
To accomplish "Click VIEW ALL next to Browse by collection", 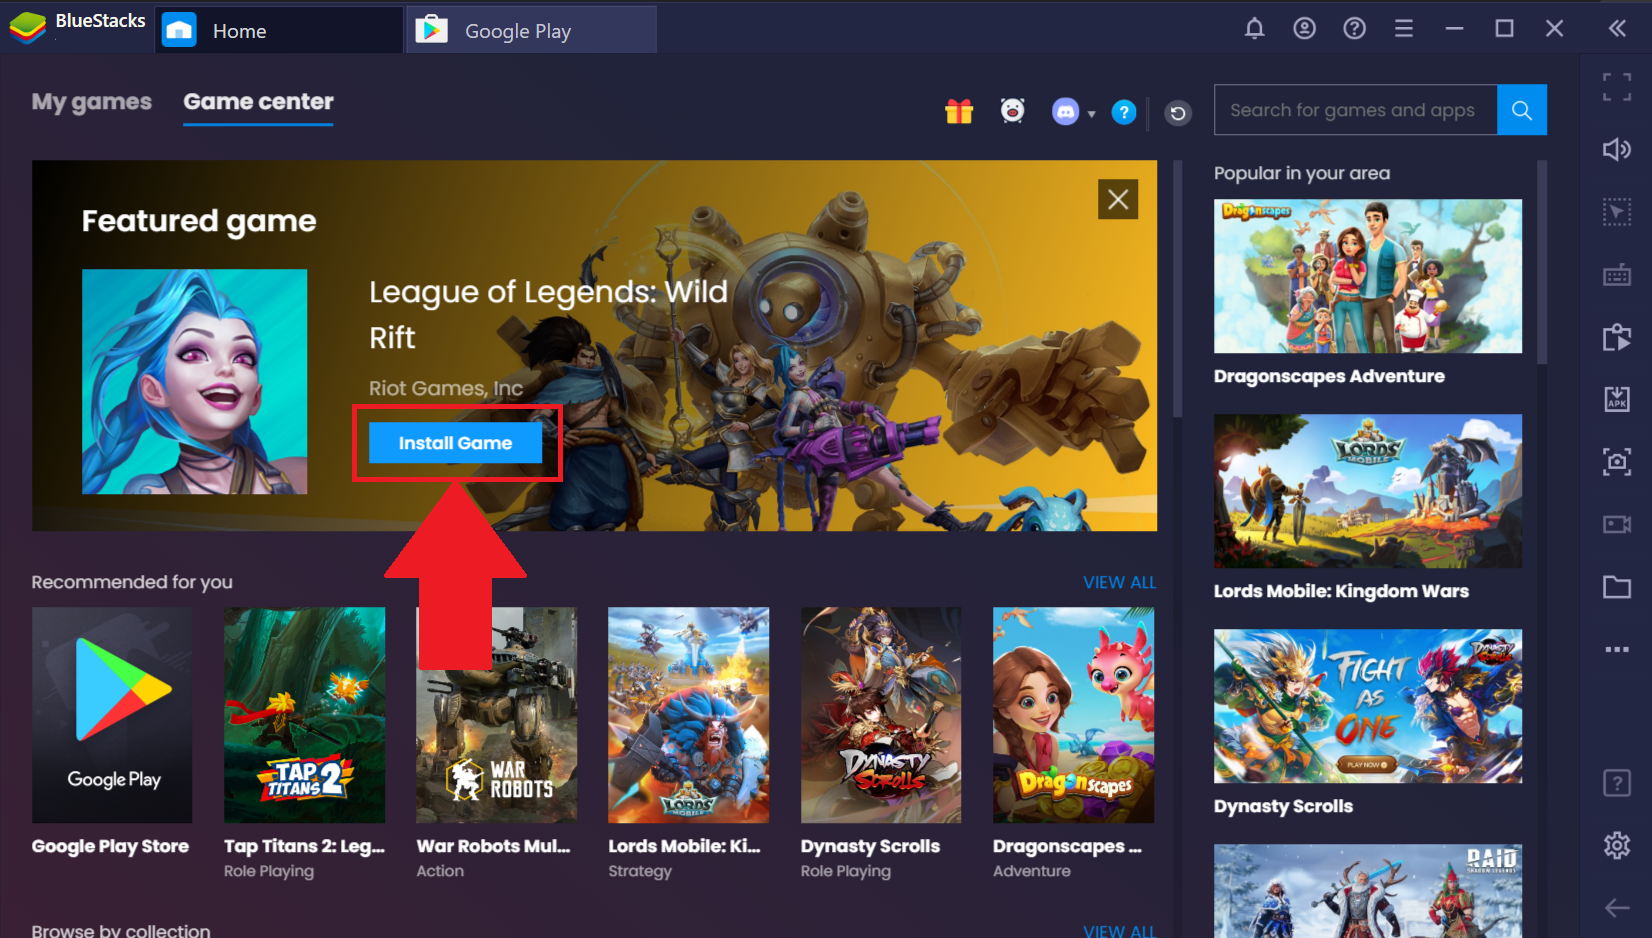I will coord(1120,930).
